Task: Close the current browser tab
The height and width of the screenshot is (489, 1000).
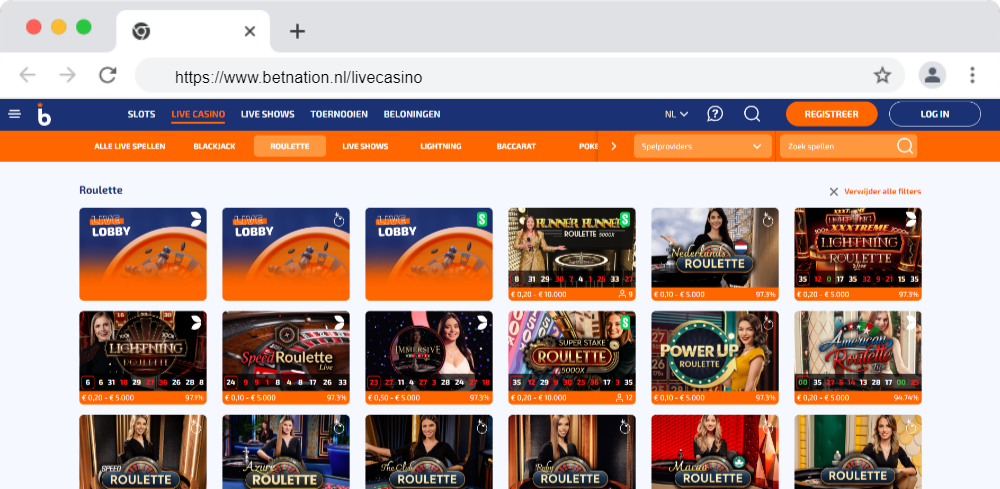Action: (x=250, y=31)
